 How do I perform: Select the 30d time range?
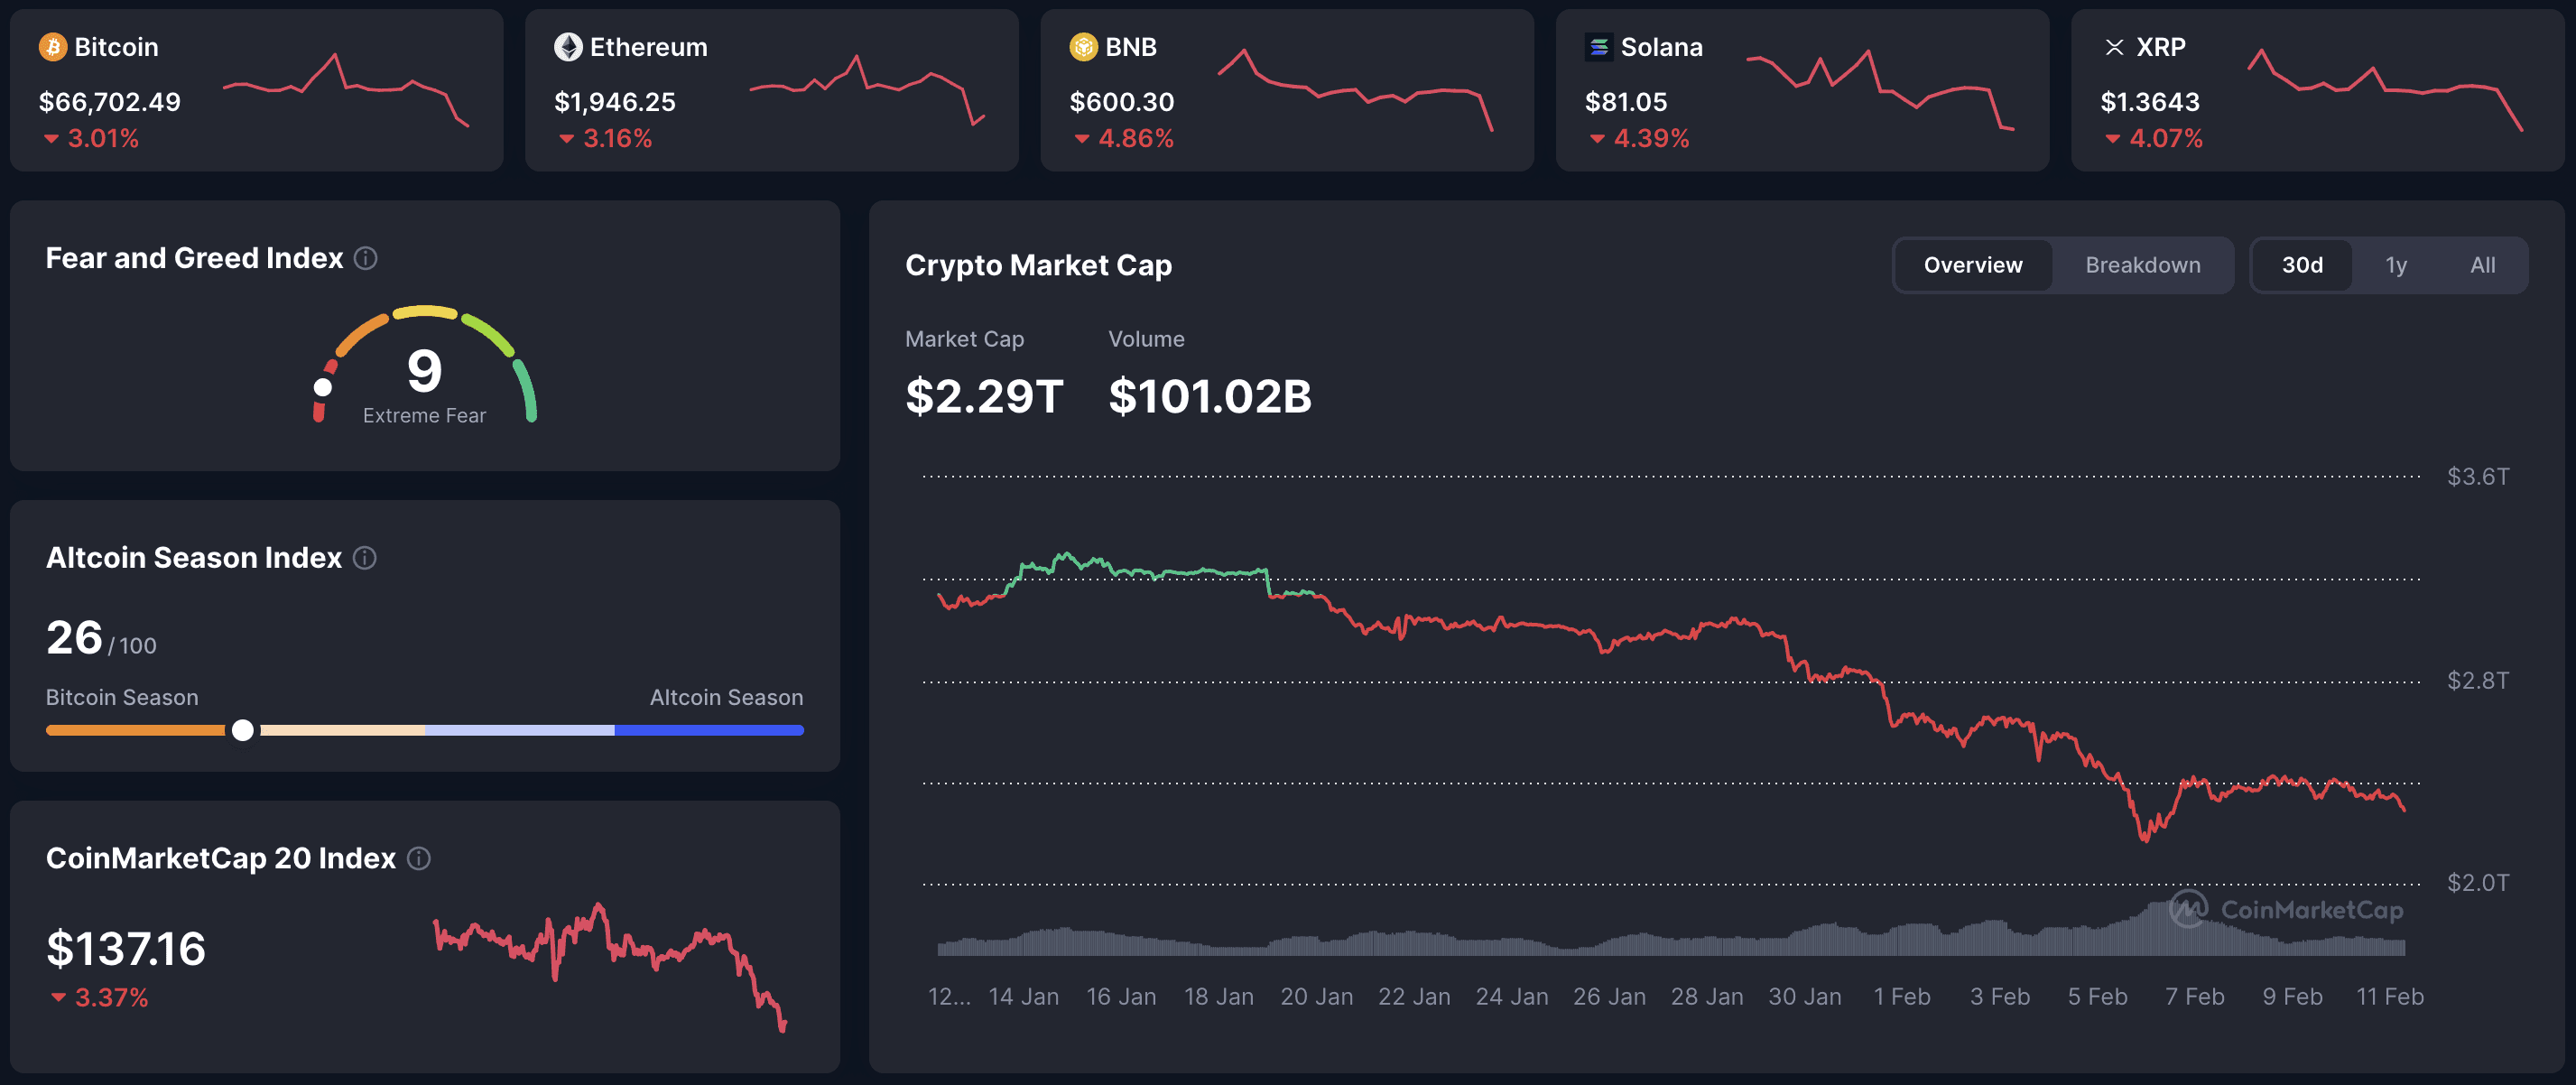click(2303, 265)
